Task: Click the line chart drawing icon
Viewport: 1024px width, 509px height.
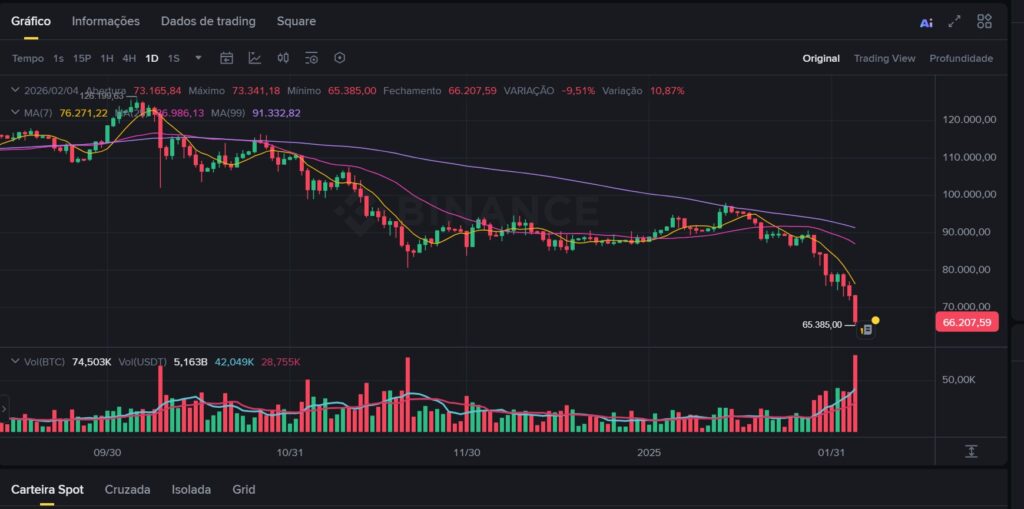Action: coord(255,58)
